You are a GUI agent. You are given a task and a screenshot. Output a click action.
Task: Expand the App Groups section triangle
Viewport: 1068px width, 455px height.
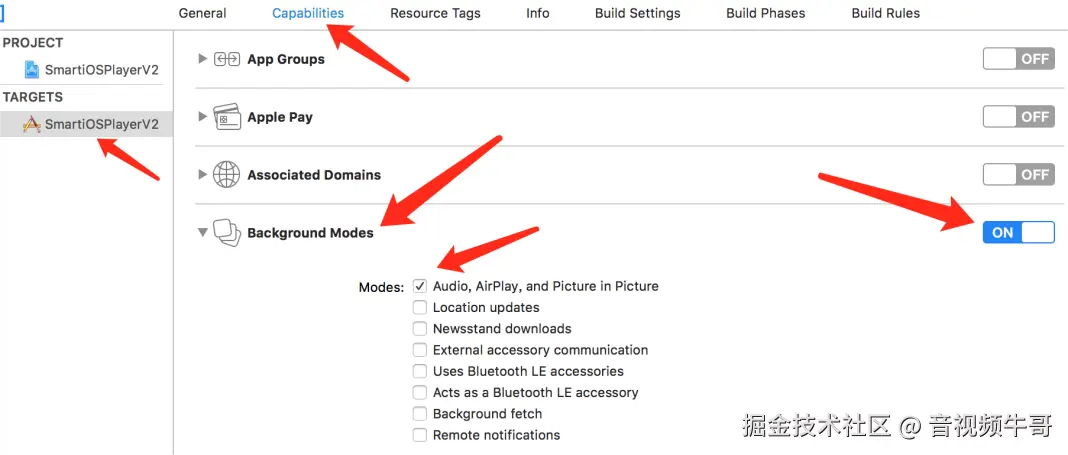point(203,59)
